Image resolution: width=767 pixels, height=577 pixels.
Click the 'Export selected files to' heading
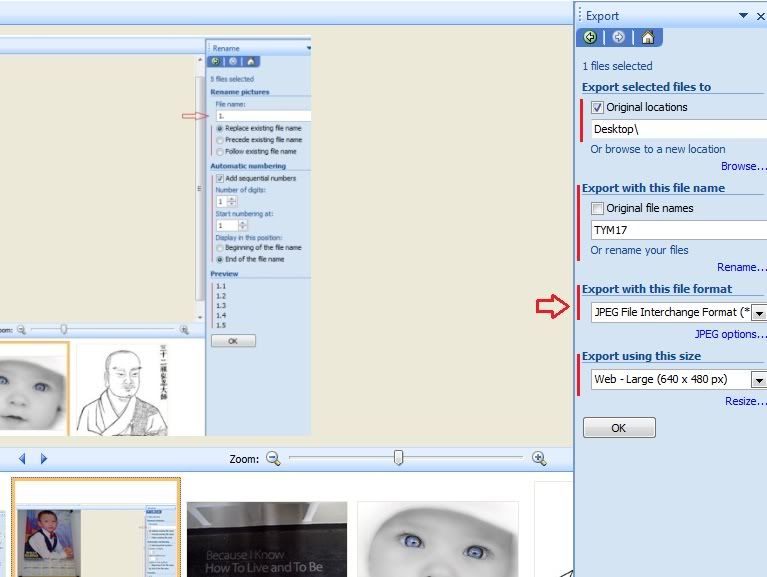click(x=646, y=87)
